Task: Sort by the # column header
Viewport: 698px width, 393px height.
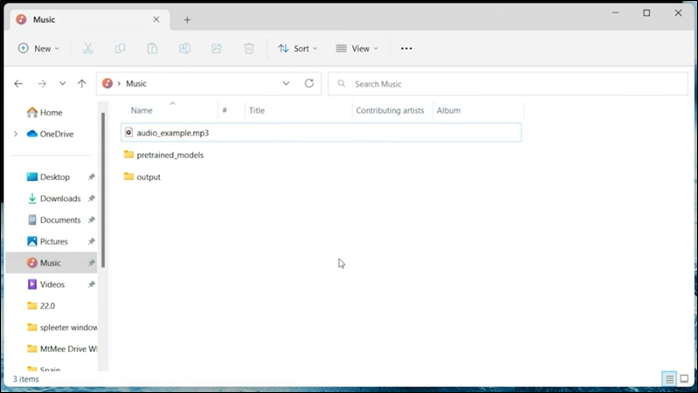Action: tap(225, 110)
